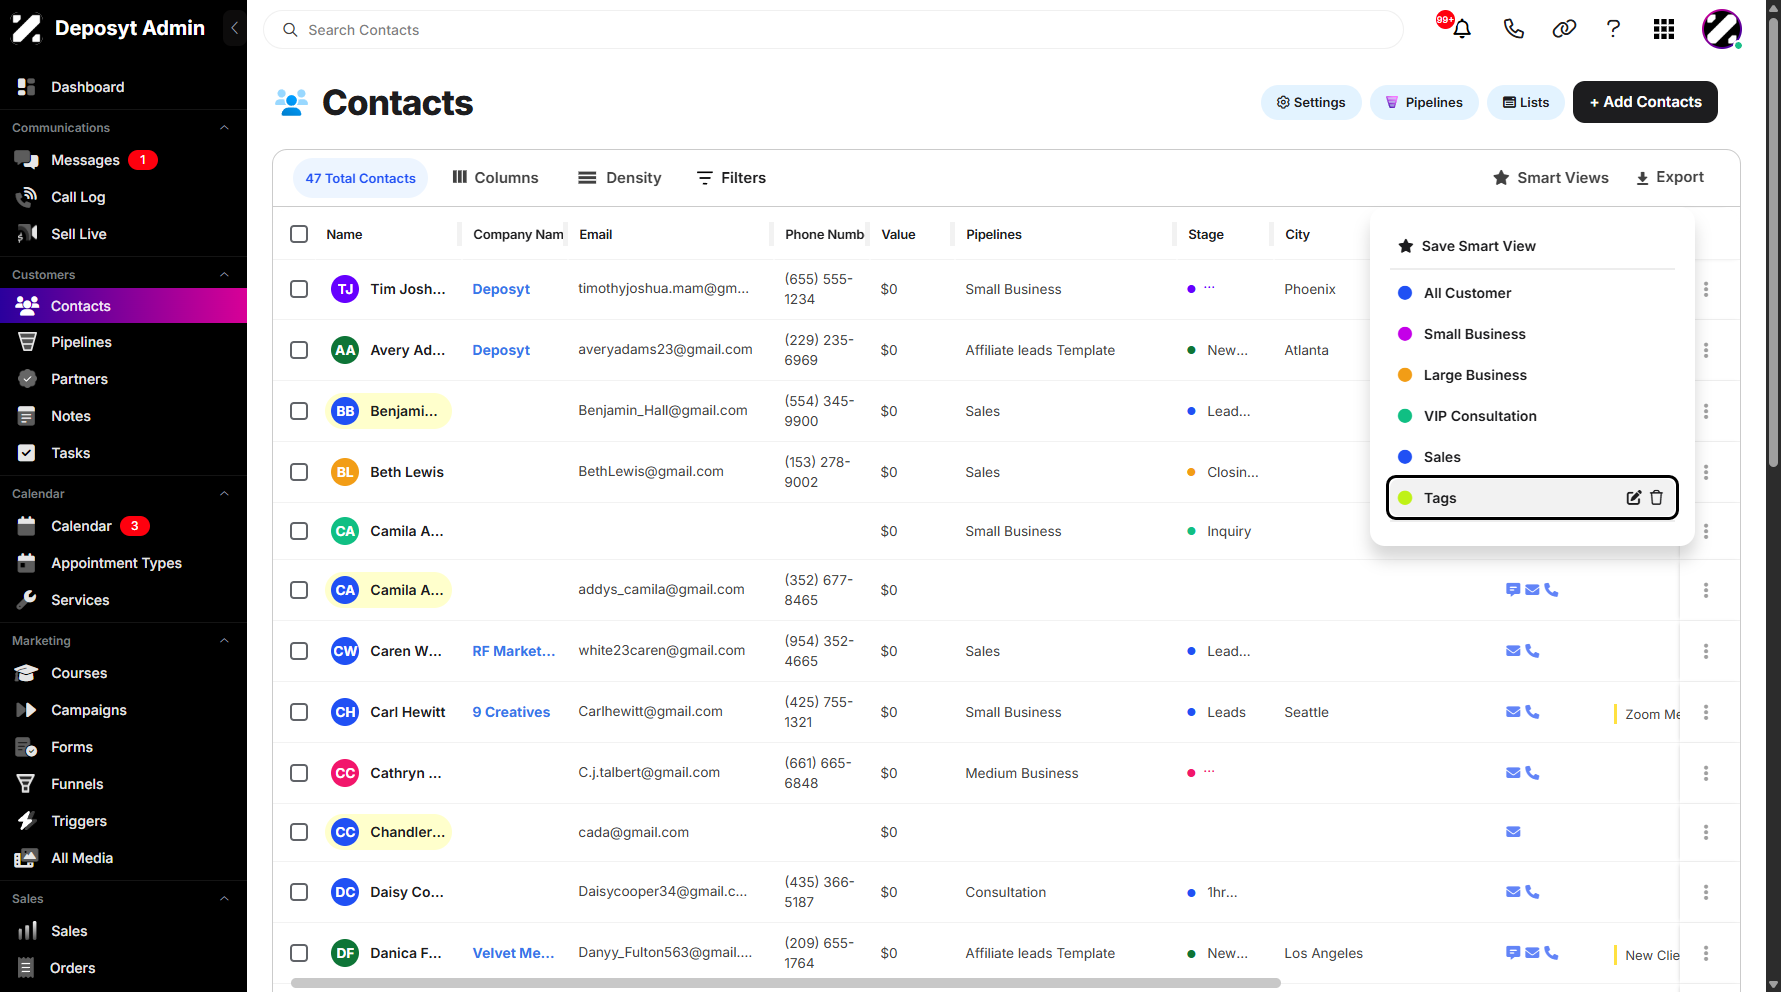The image size is (1781, 992).
Task: Click phone icon in Caren W... row
Action: (1532, 651)
